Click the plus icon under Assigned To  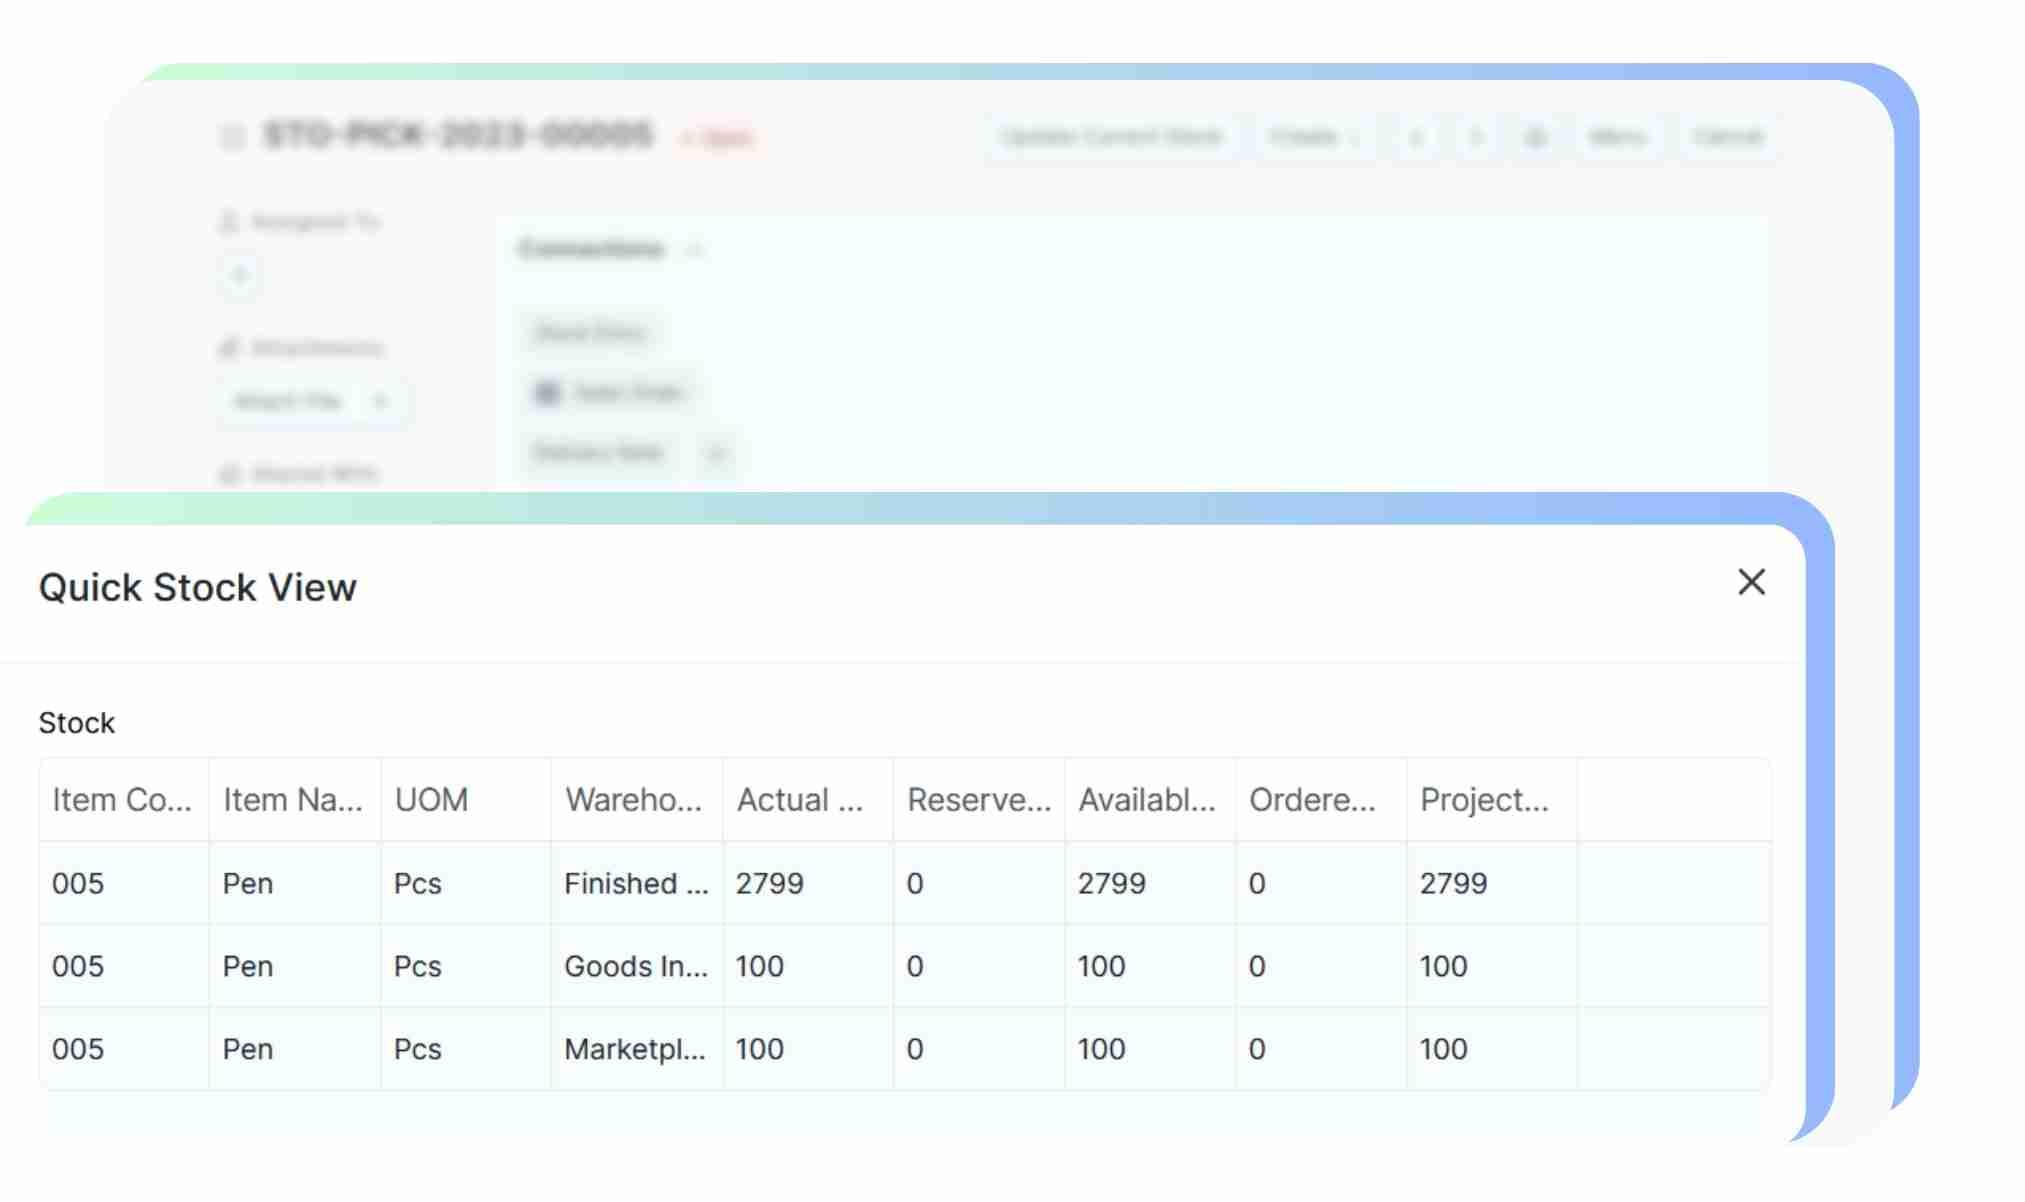239,275
